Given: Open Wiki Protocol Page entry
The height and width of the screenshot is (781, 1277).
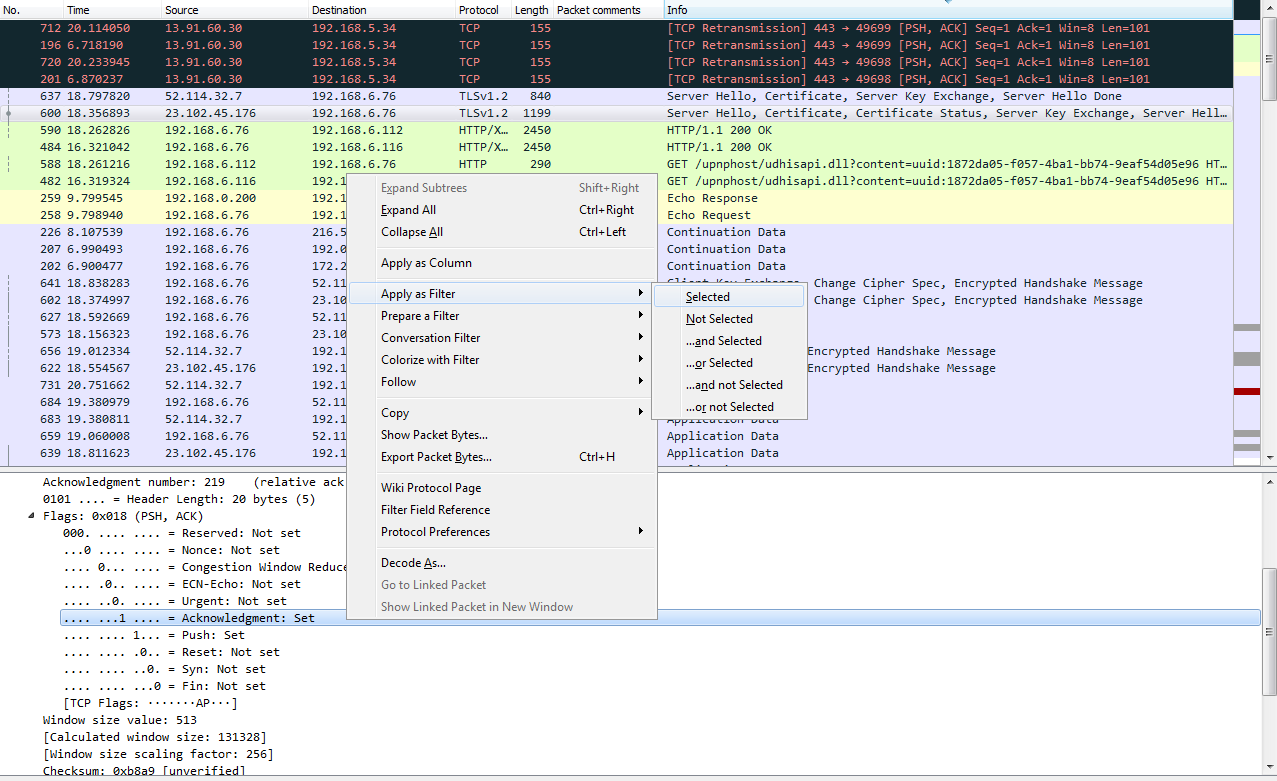Looking at the screenshot, I should tap(430, 488).
